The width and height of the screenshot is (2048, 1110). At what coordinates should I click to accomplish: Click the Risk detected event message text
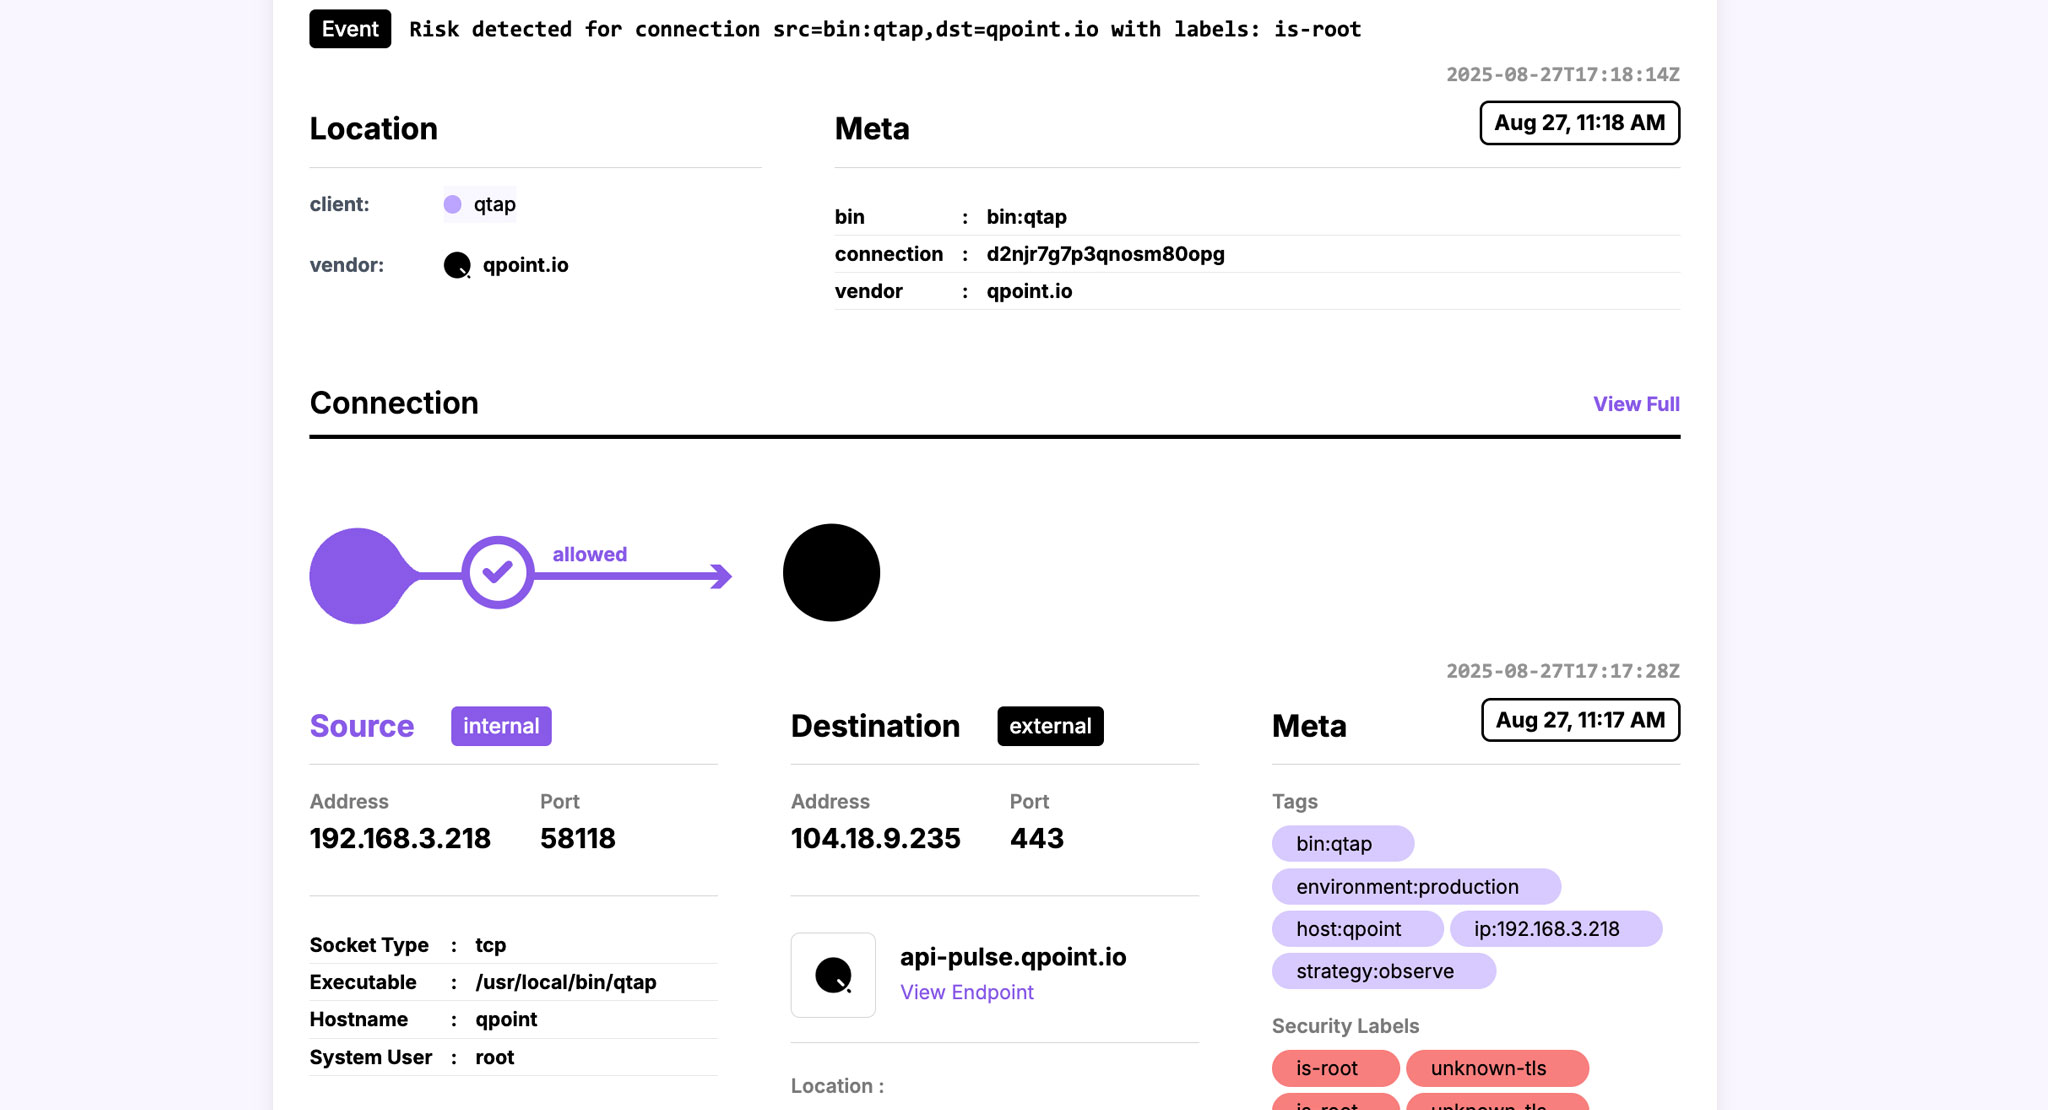(885, 29)
